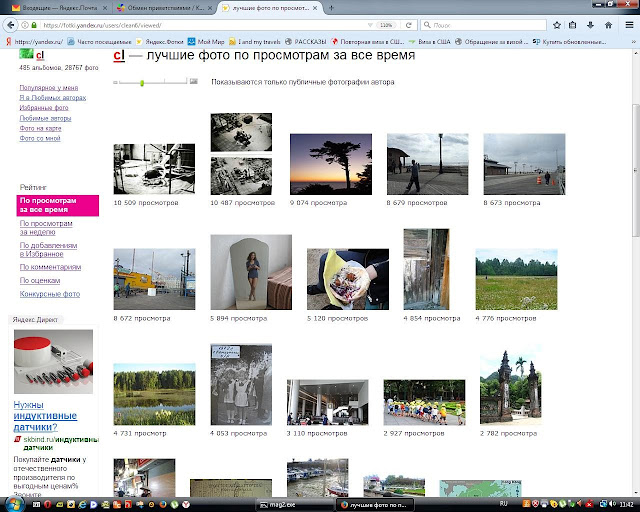Screen dimensions: 640x512
Task: Reset the 110% zoom level indicator
Action: tap(386, 25)
